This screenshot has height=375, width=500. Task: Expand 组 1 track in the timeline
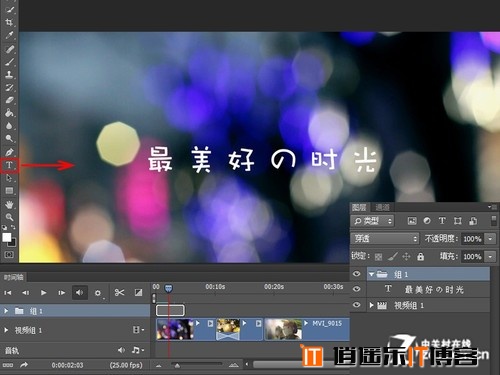(6, 311)
